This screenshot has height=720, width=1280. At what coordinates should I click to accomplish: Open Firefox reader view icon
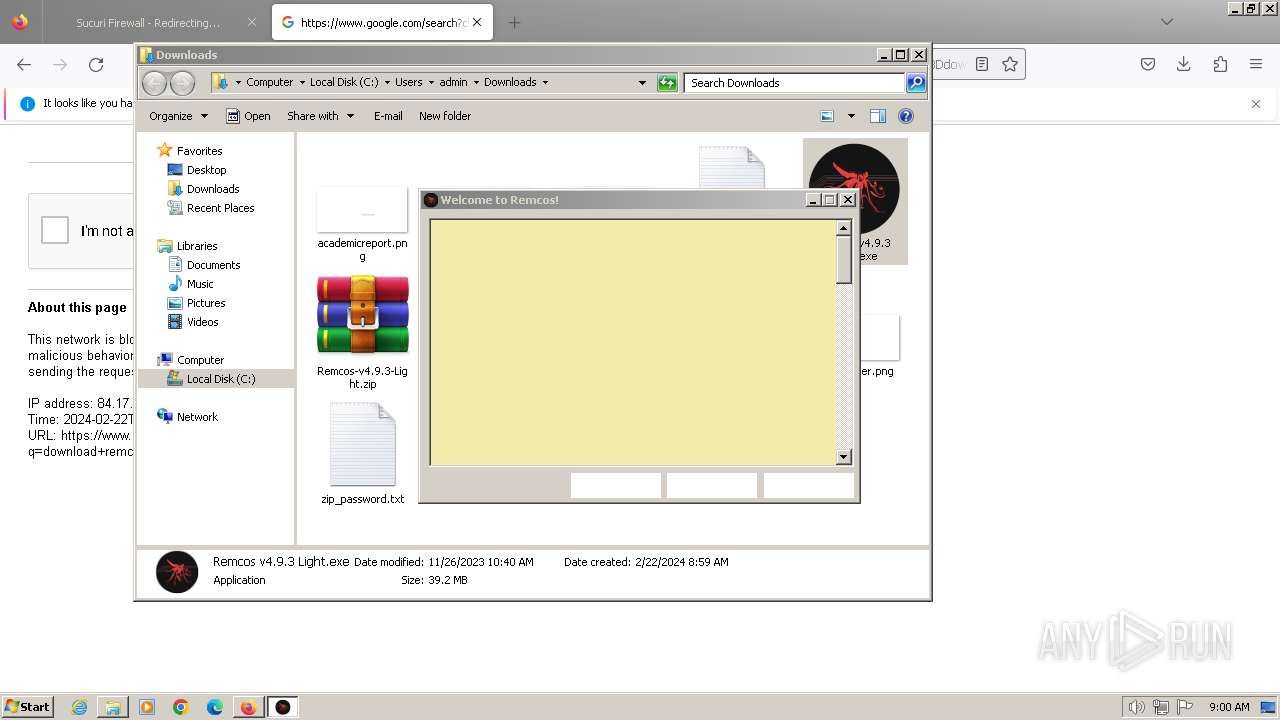(982, 64)
